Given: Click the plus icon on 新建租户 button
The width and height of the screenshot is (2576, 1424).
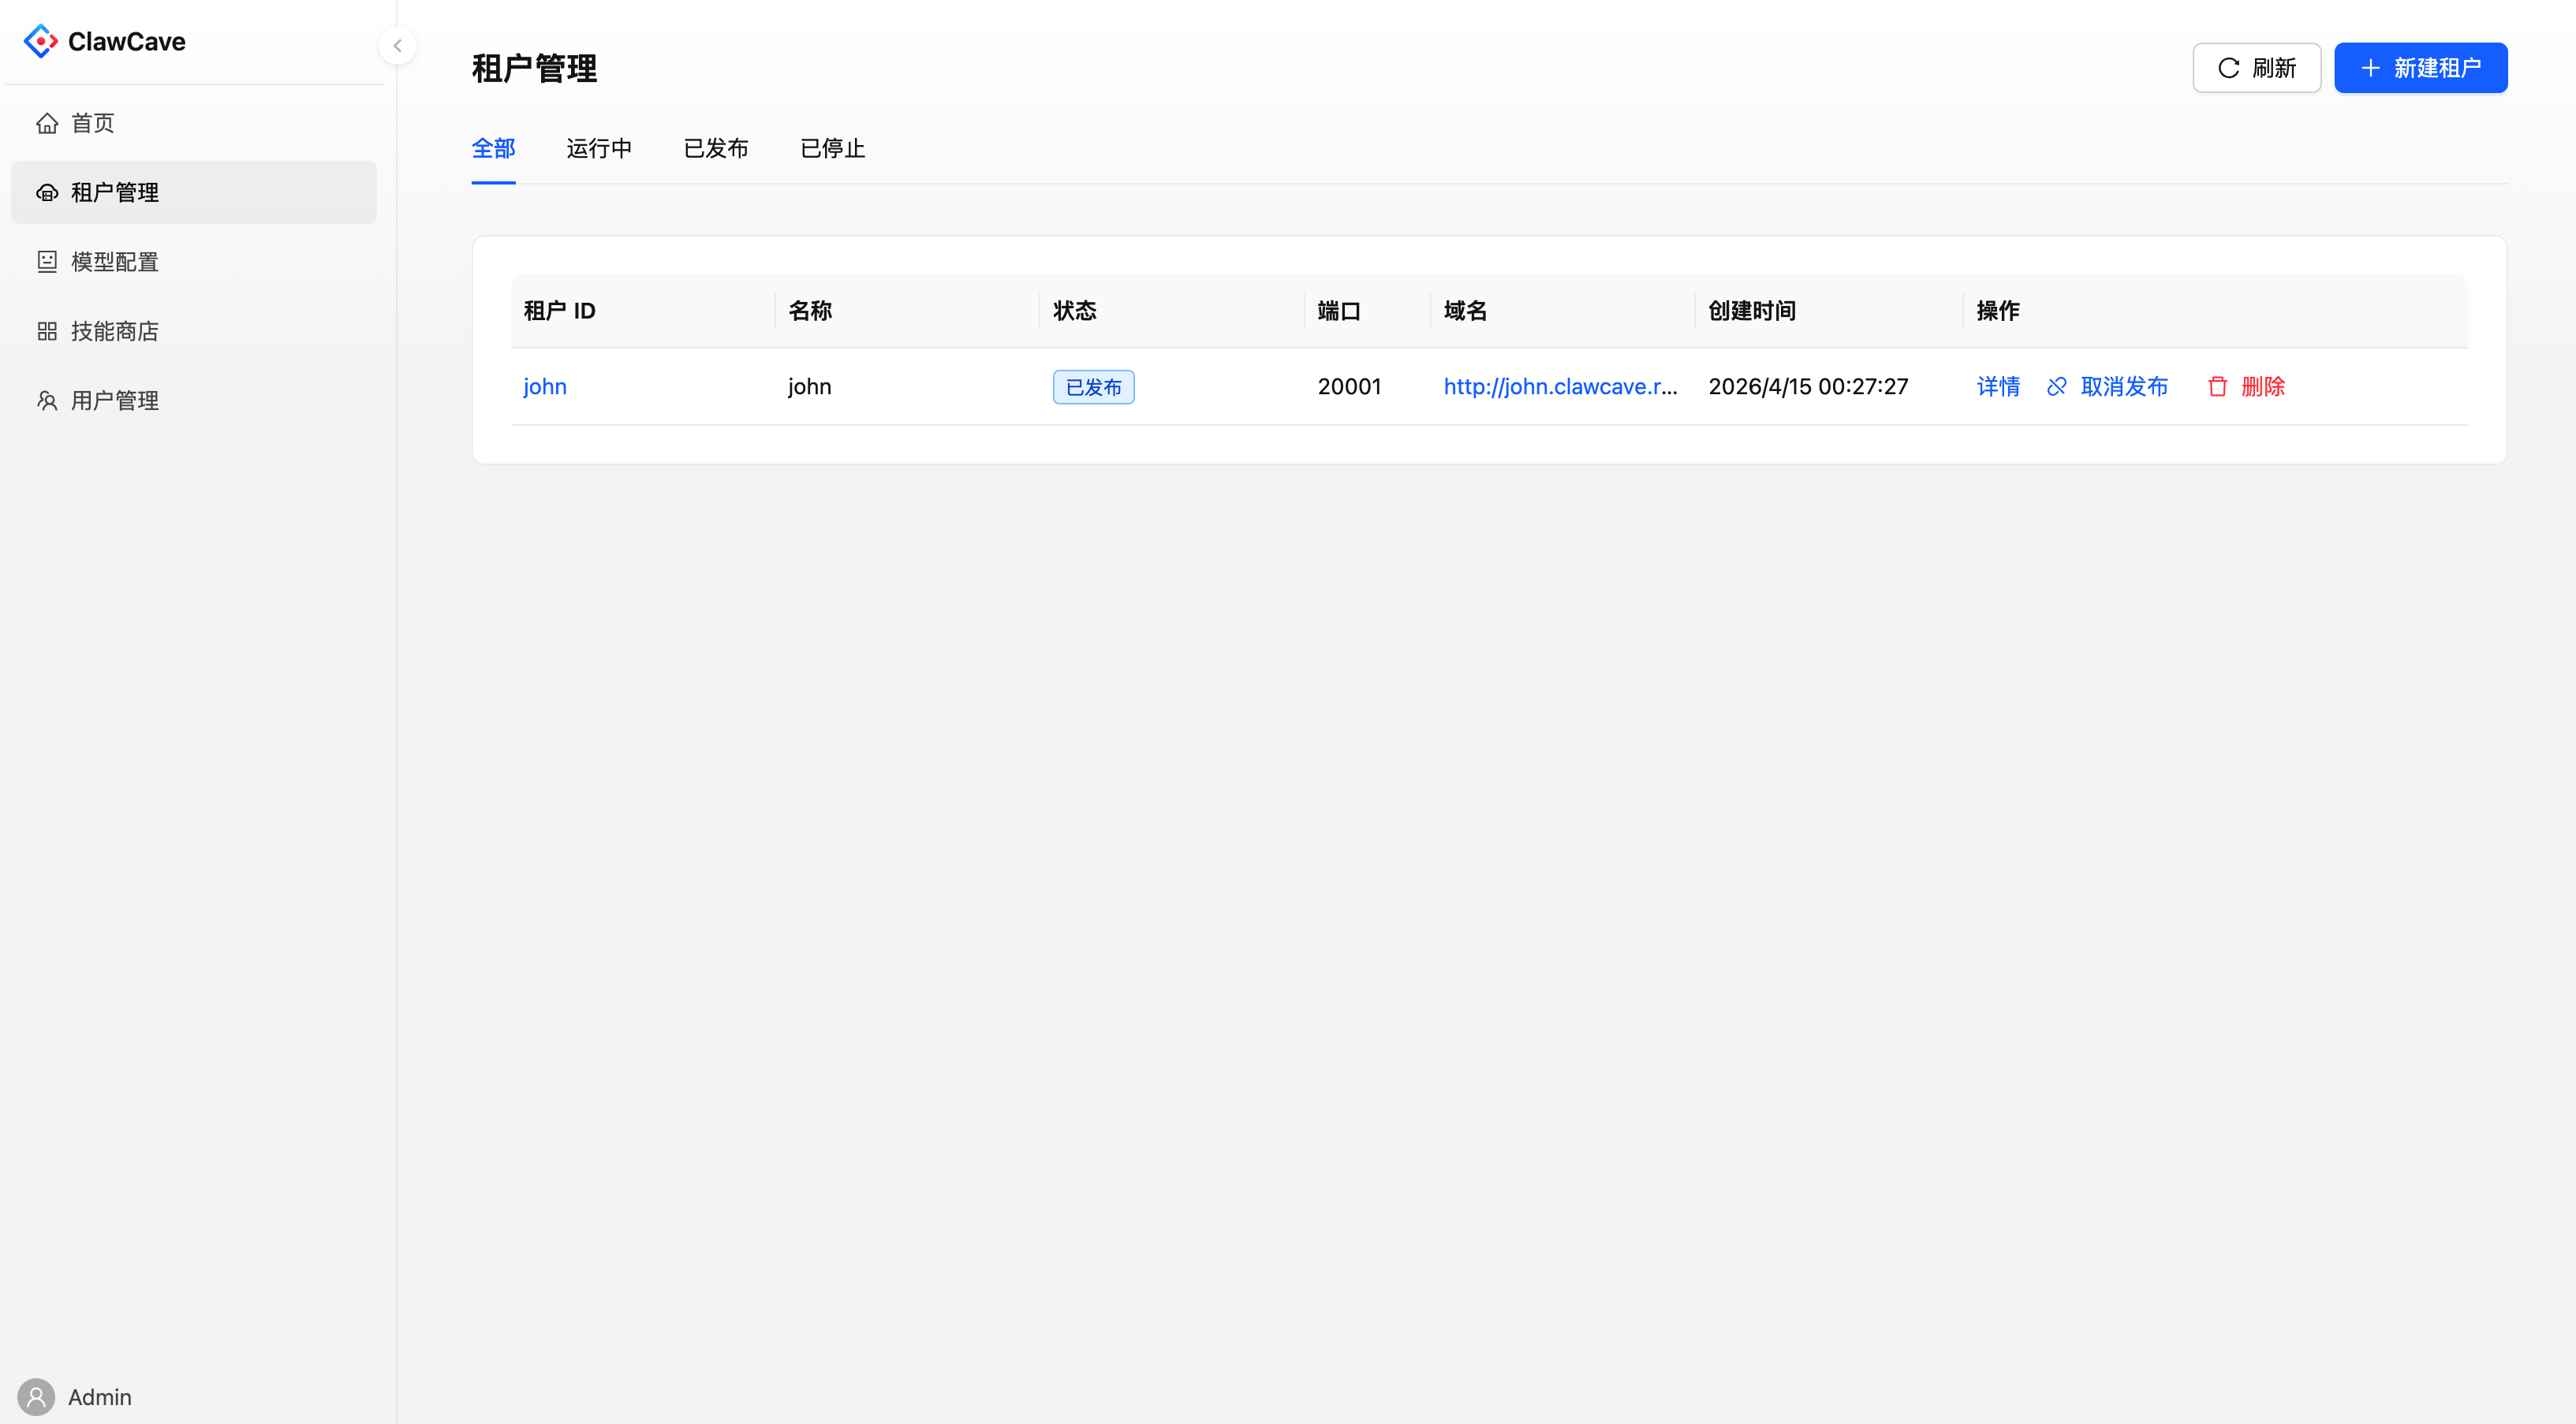Looking at the screenshot, I should 2369,68.
